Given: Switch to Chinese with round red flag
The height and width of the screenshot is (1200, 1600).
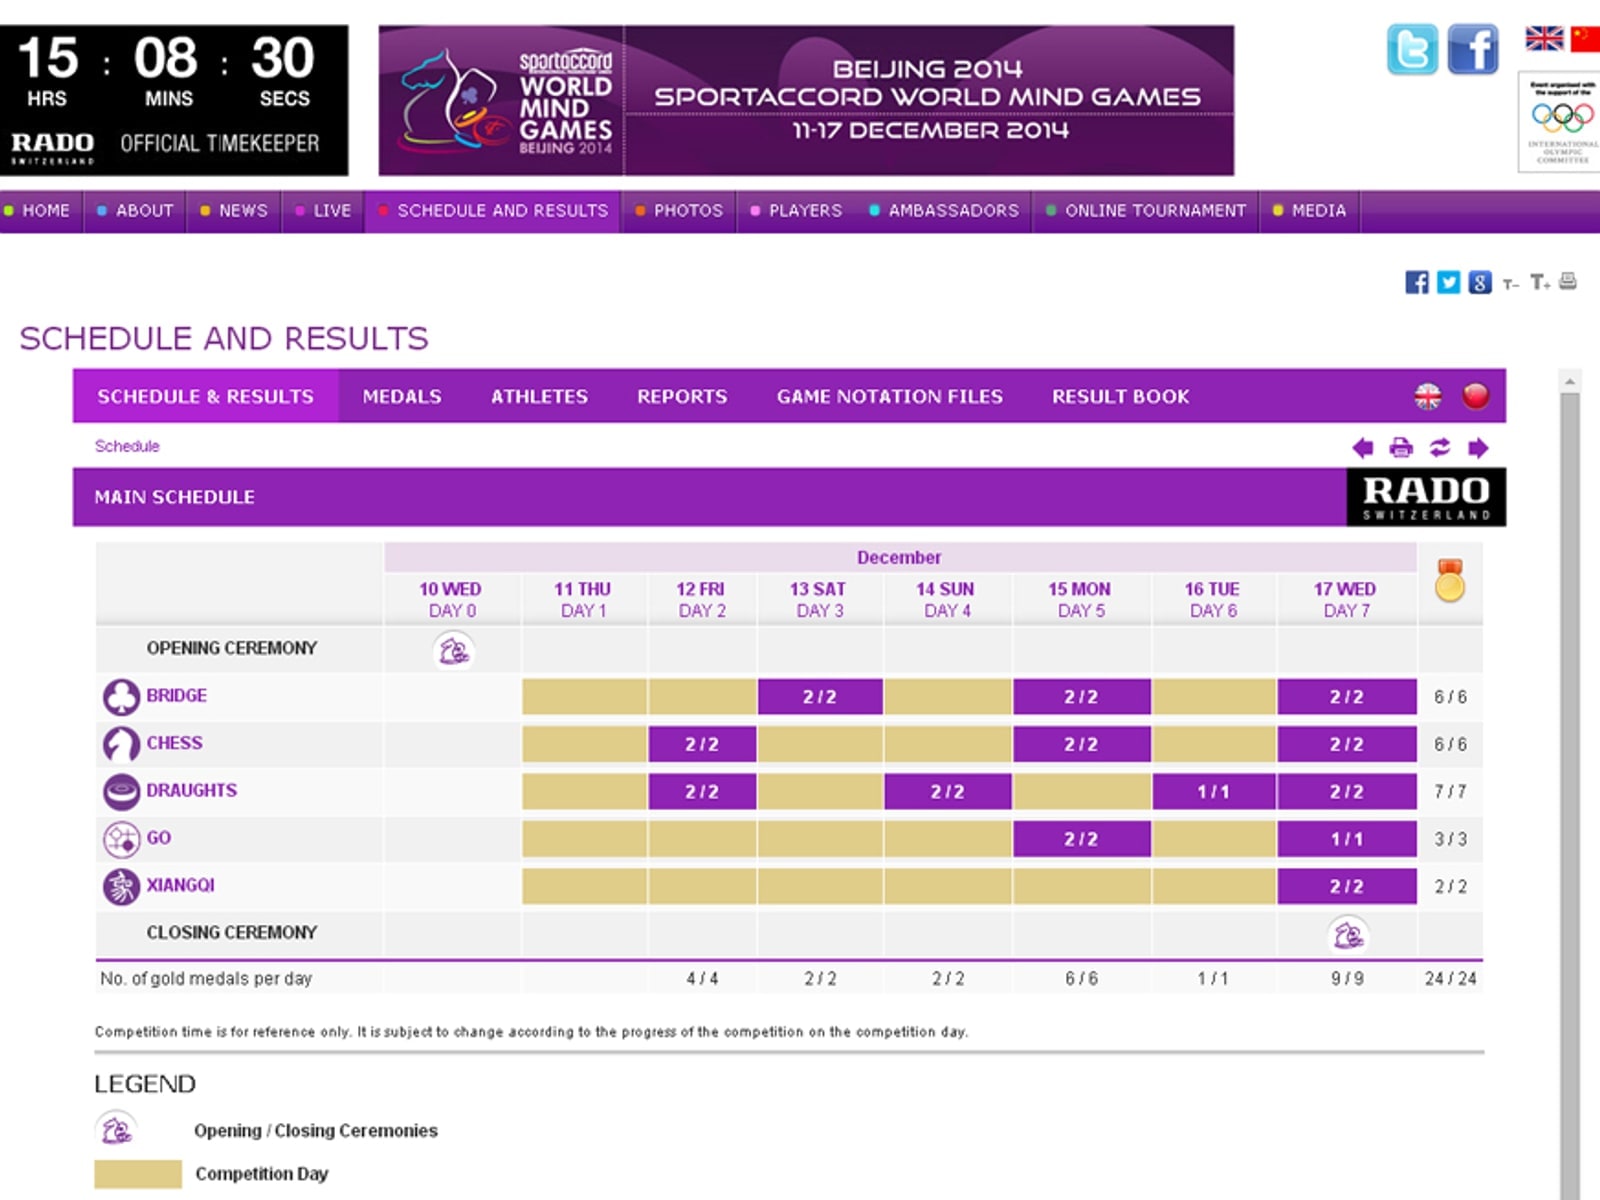Looking at the screenshot, I should pyautogui.click(x=1475, y=396).
